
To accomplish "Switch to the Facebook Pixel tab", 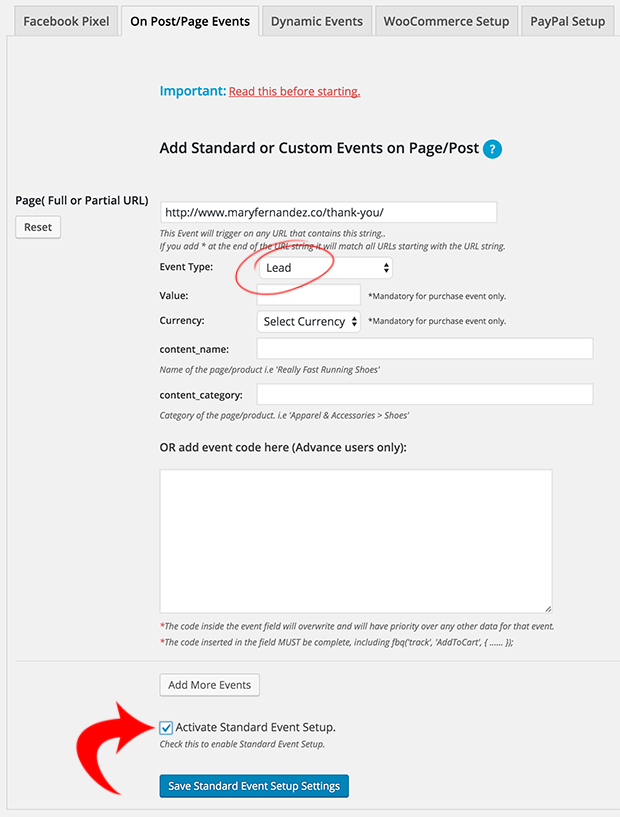I will click(x=66, y=21).
